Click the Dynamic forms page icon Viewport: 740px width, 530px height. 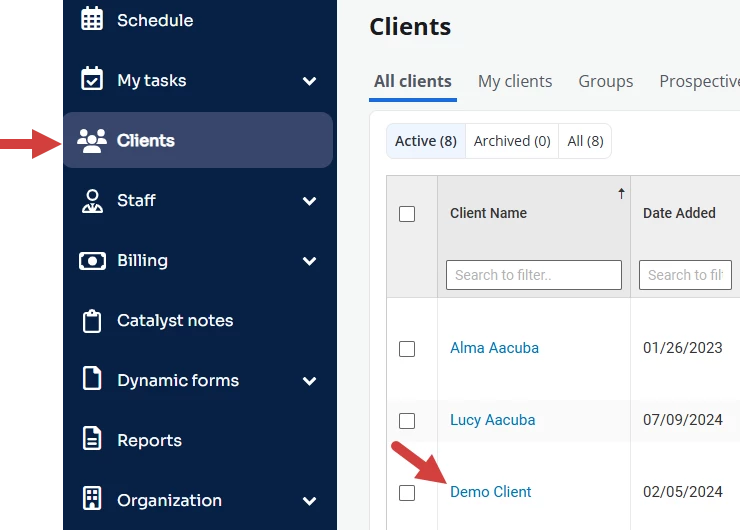tap(92, 378)
